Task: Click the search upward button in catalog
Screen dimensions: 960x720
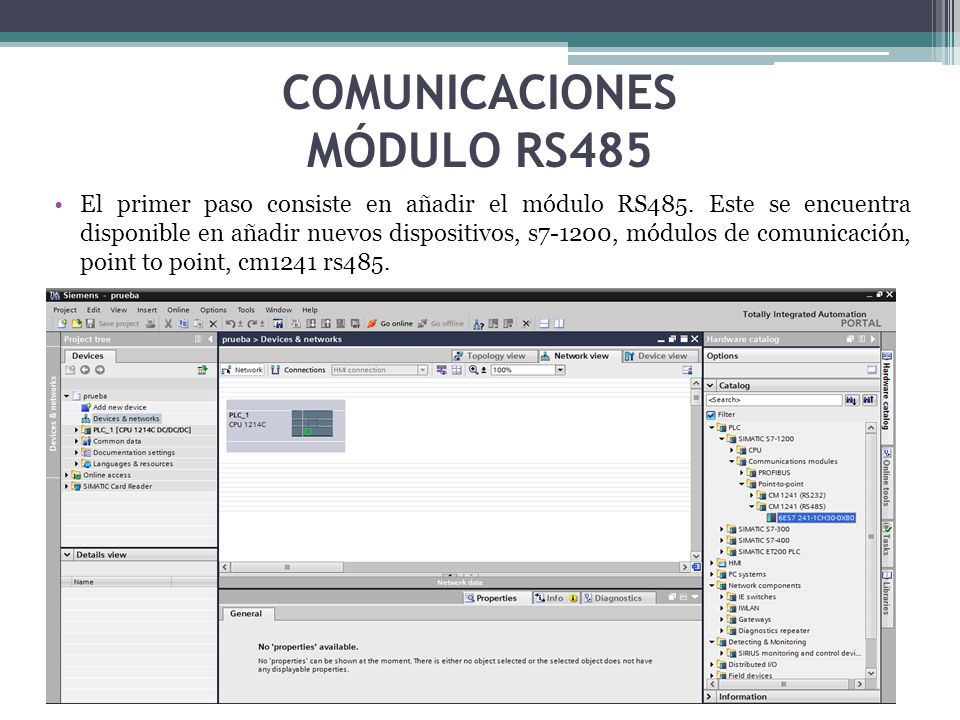Action: click(x=869, y=400)
